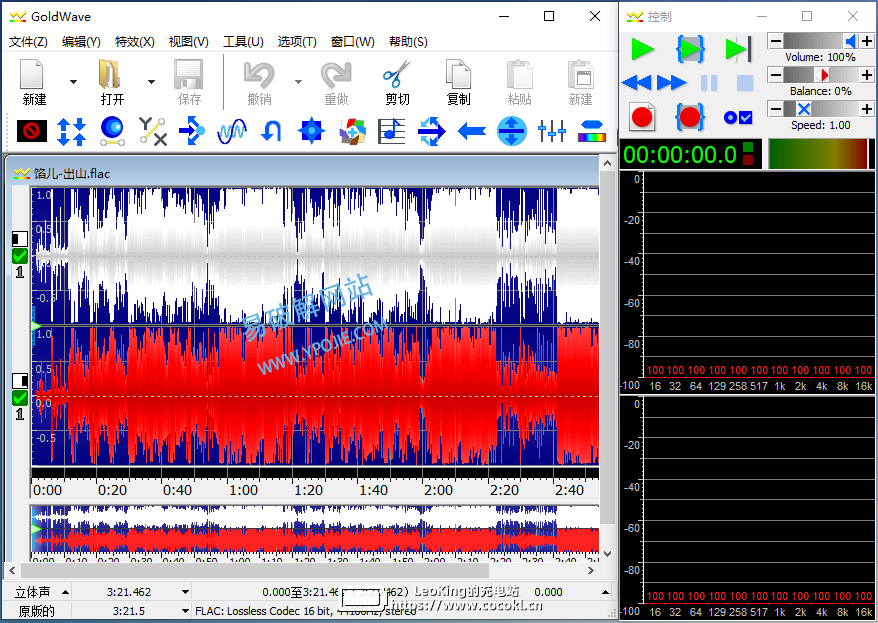The height and width of the screenshot is (623, 878).
Task: Click the 打开 (Open) folder icon
Action: click(111, 75)
